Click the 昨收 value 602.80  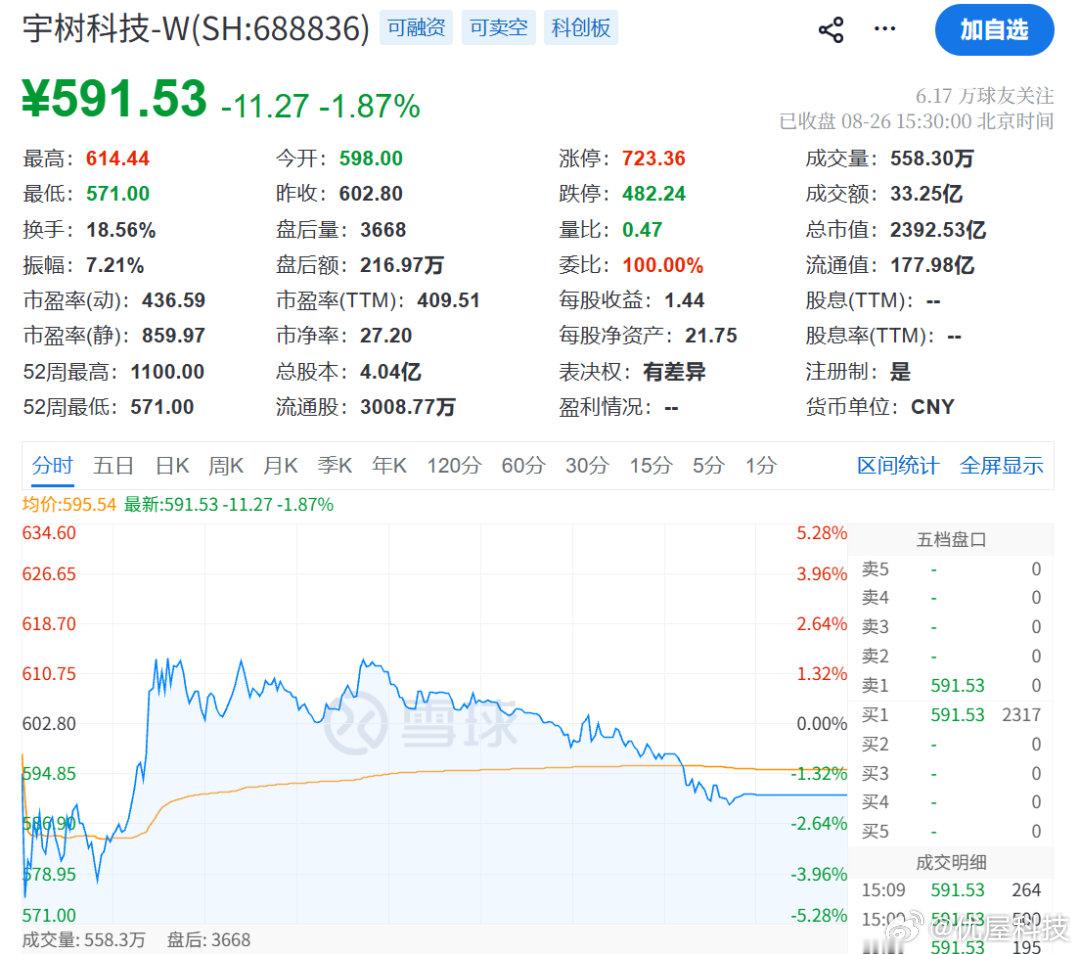[371, 194]
